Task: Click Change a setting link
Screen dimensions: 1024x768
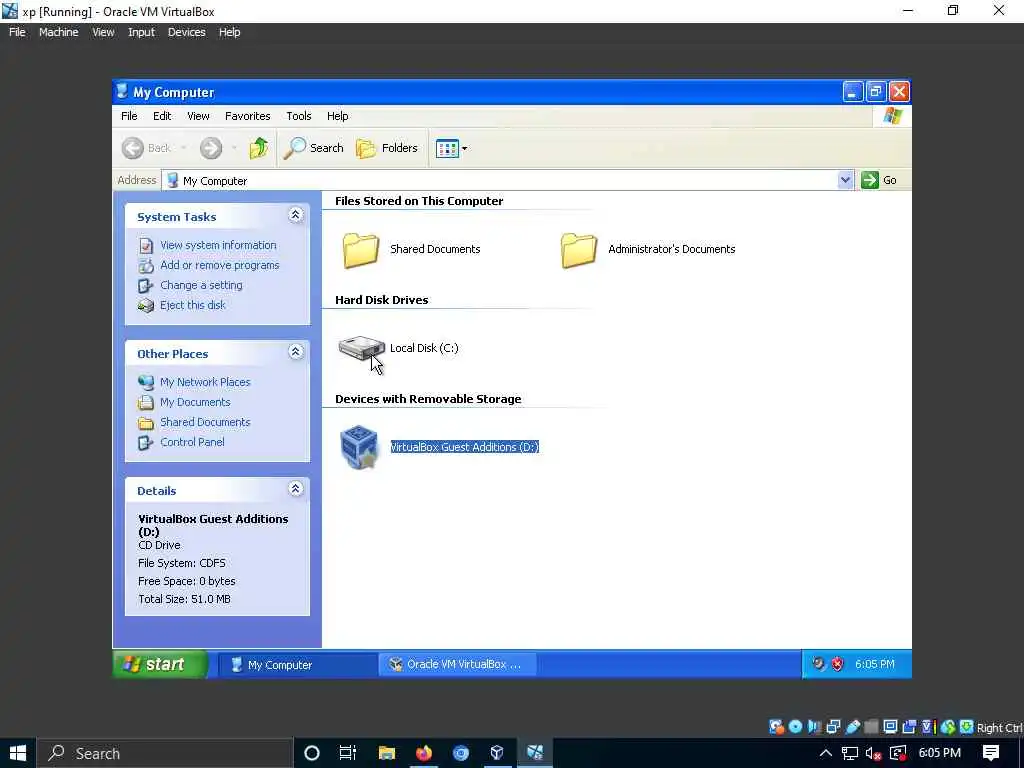Action: point(201,285)
